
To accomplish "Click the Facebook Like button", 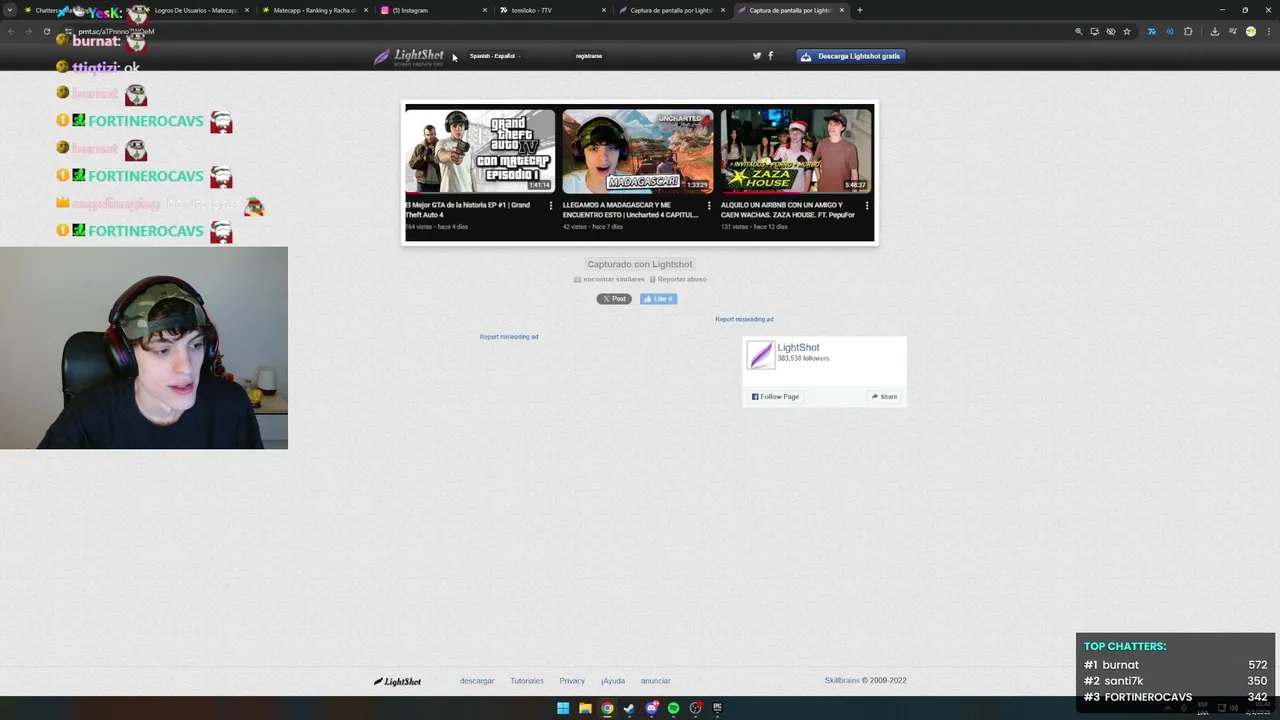I will pos(658,299).
